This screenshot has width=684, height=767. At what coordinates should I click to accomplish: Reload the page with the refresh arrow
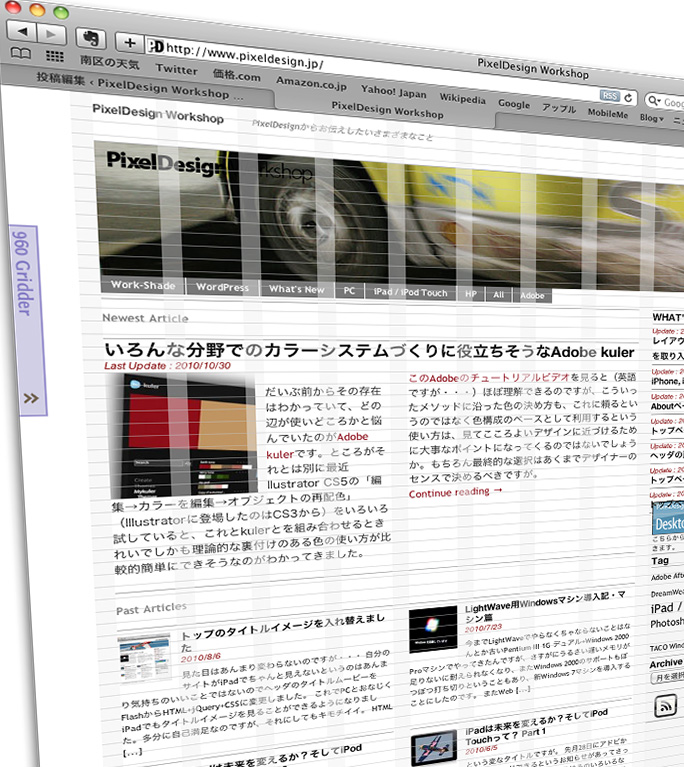(x=628, y=98)
